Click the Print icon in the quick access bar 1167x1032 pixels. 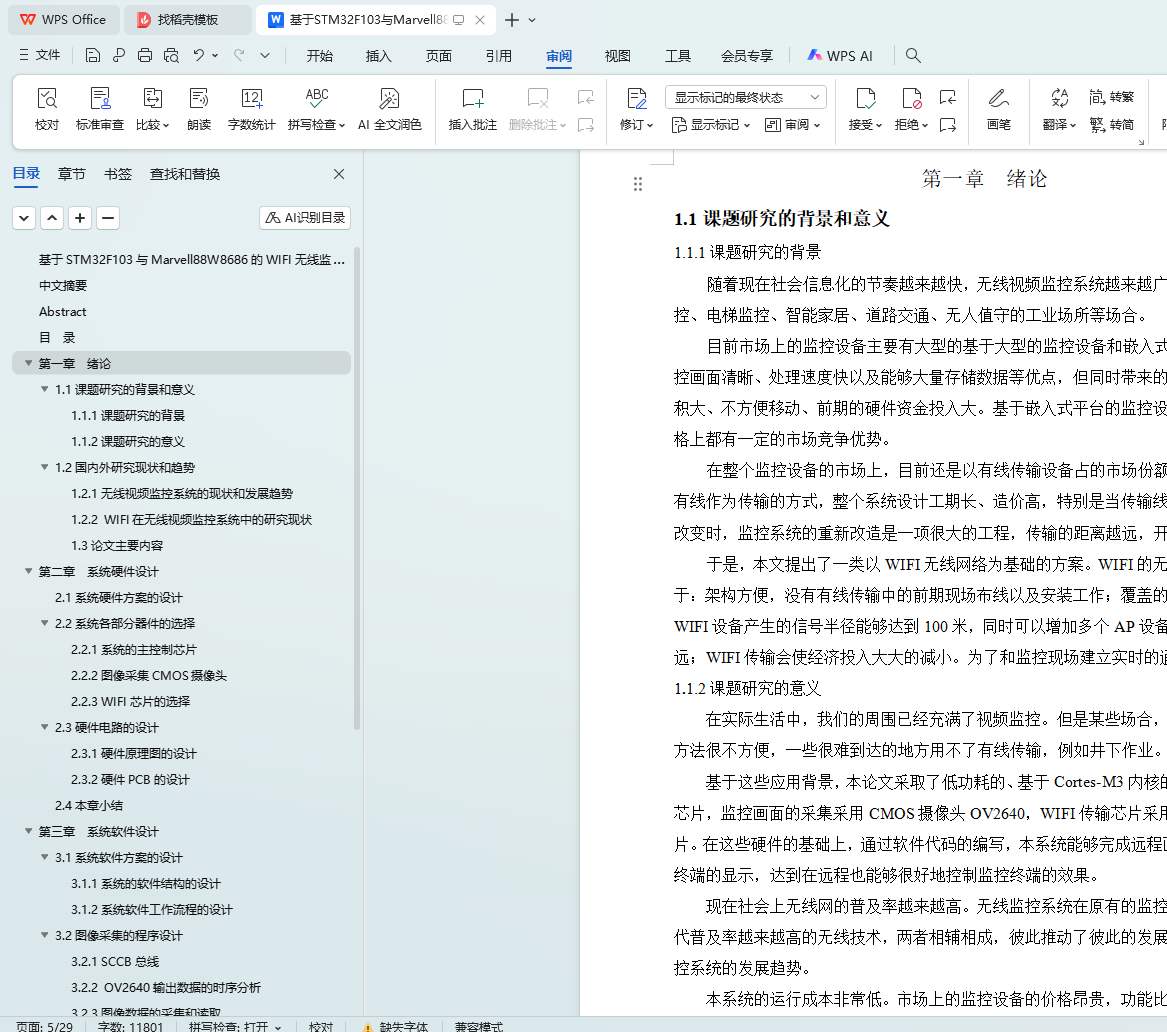(x=145, y=55)
